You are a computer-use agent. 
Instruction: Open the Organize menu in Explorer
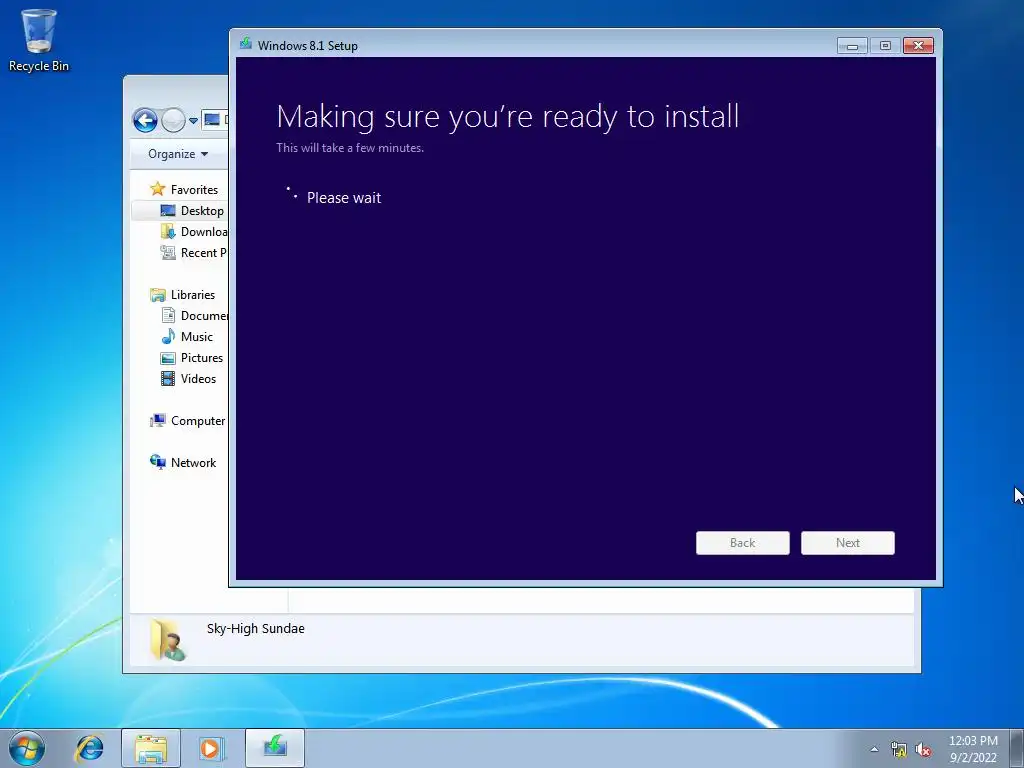click(178, 154)
